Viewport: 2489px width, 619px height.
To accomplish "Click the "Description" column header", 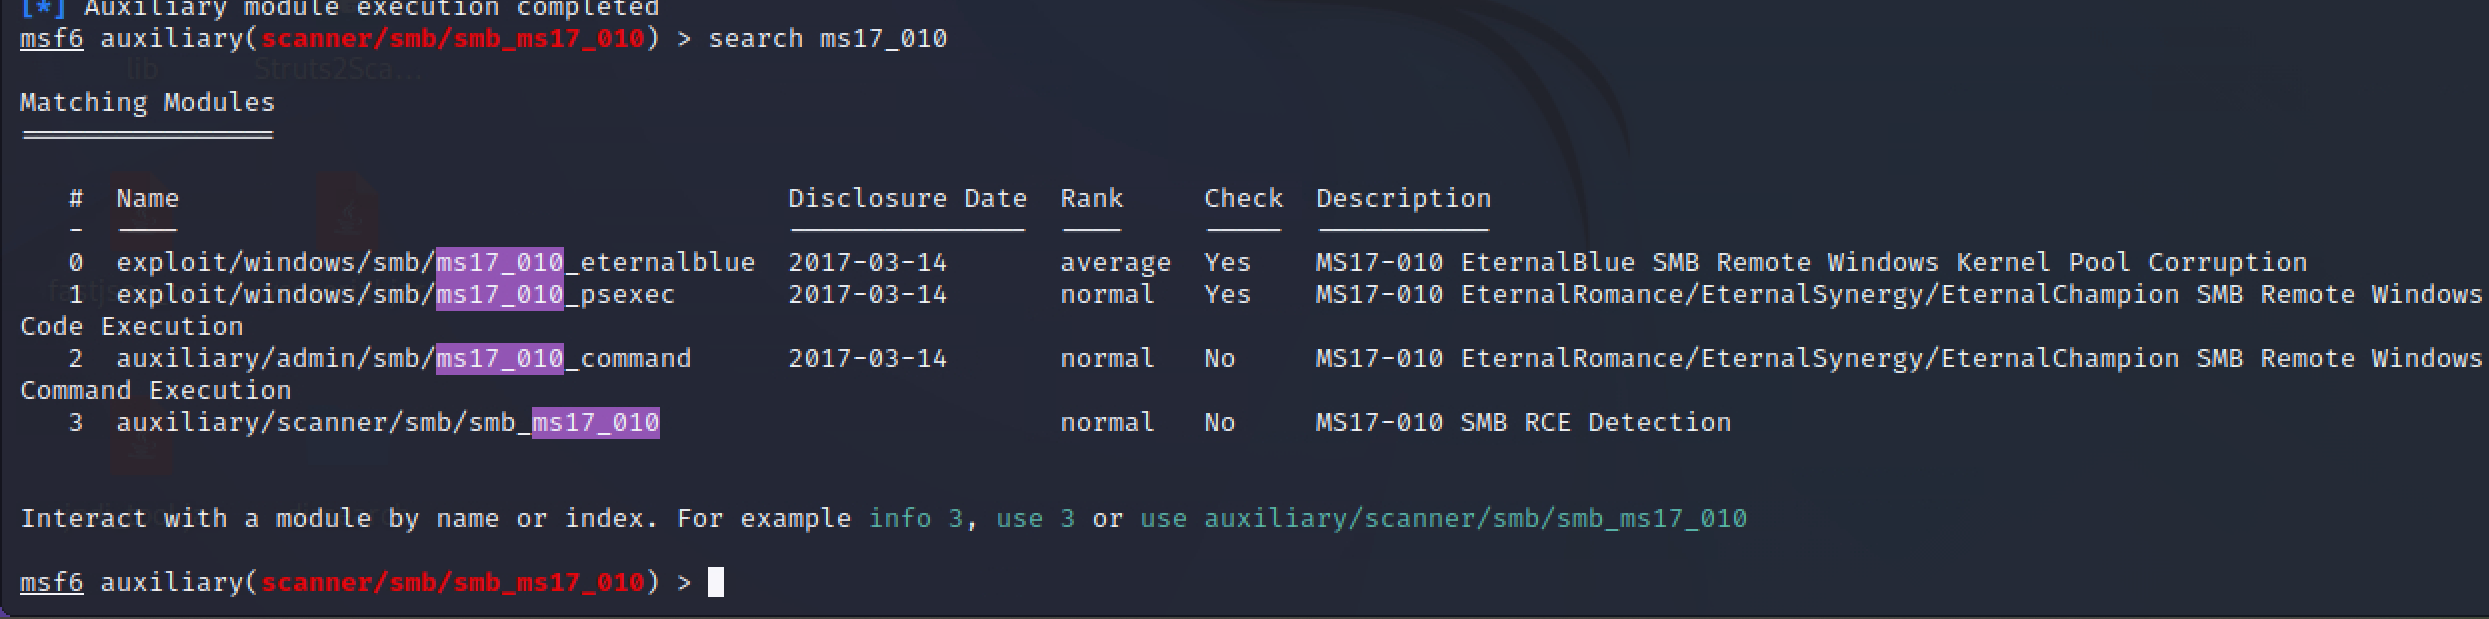I will click(1403, 199).
